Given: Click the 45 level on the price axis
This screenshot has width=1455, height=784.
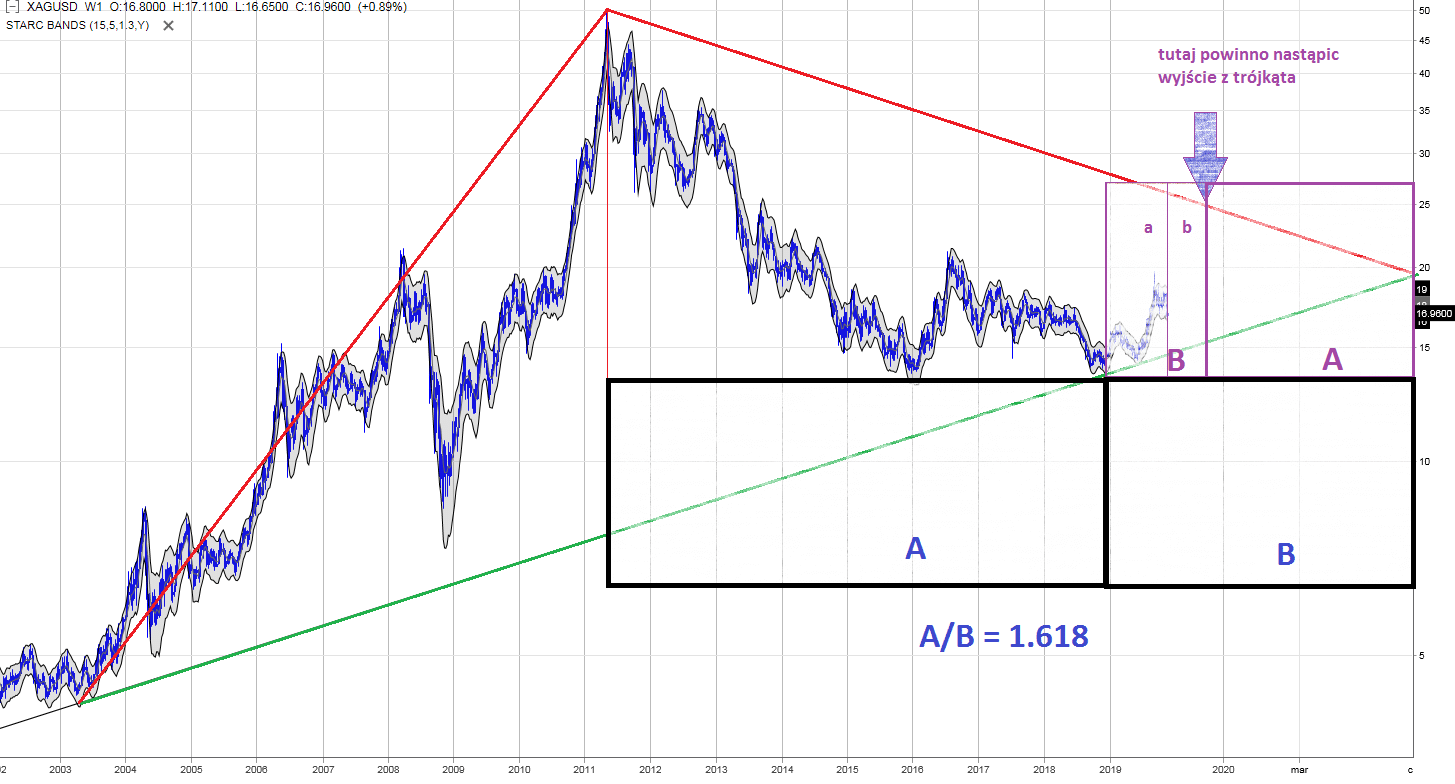Looking at the screenshot, I should point(1423,41).
